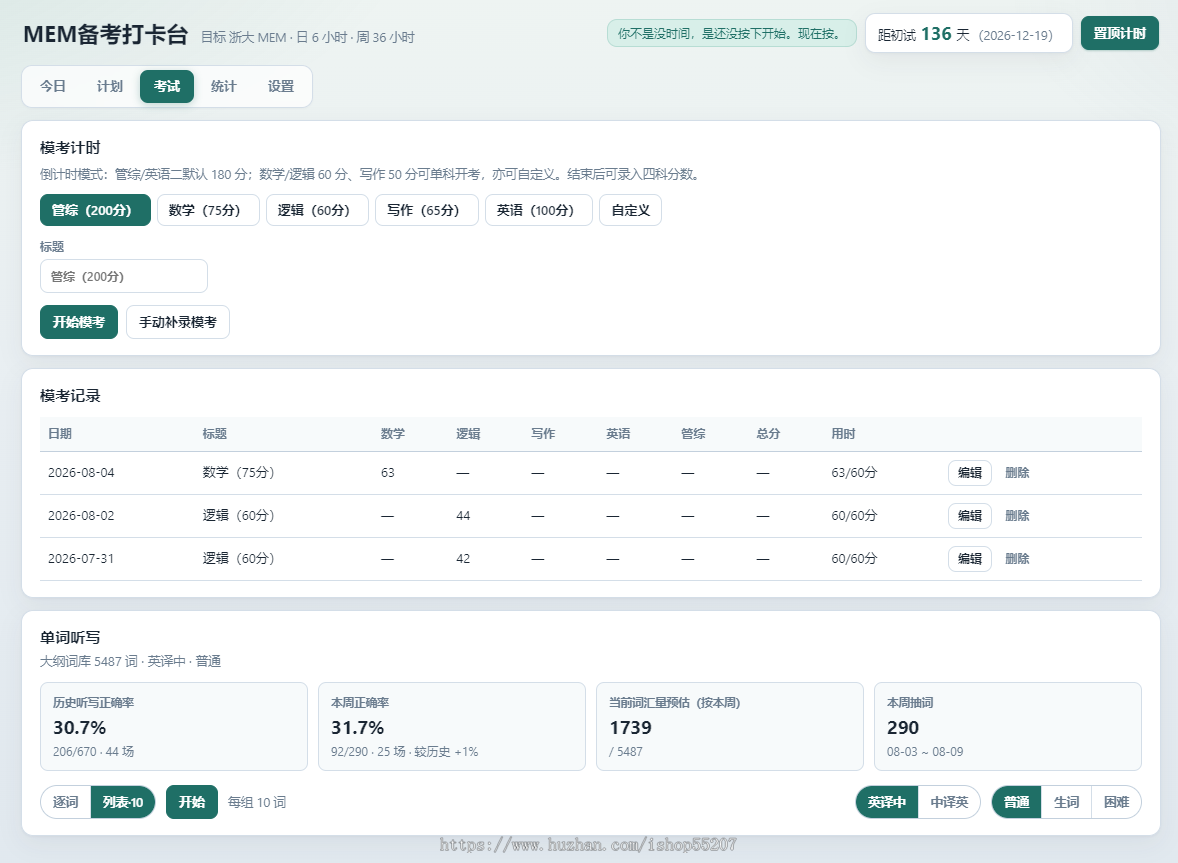Click the 63/60分 duration cell

[x=854, y=473]
